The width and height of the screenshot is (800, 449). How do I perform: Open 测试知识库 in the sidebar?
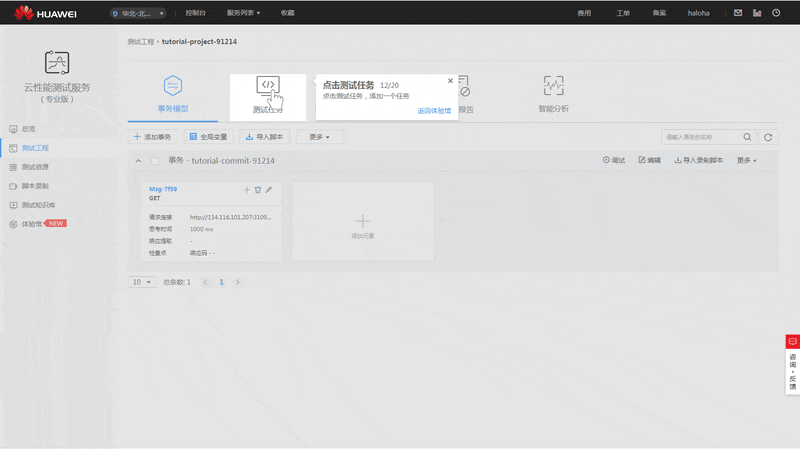point(33,205)
